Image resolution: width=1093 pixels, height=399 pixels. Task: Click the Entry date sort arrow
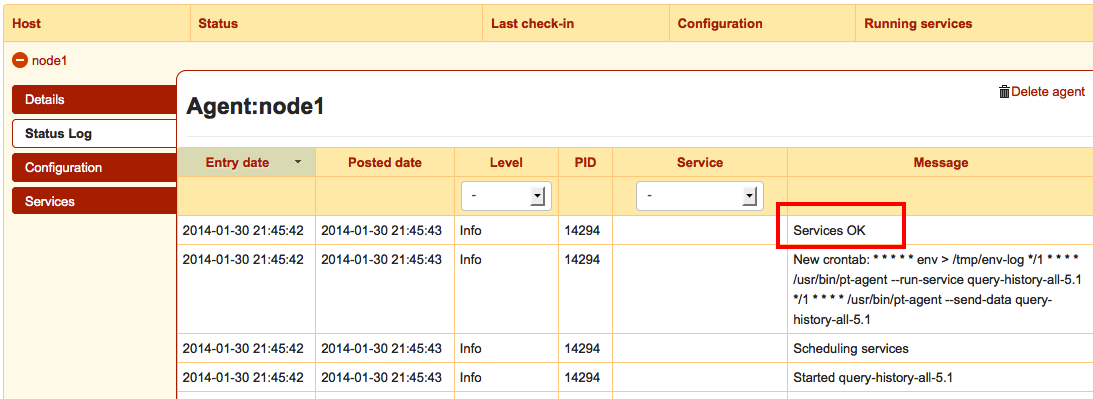(298, 162)
